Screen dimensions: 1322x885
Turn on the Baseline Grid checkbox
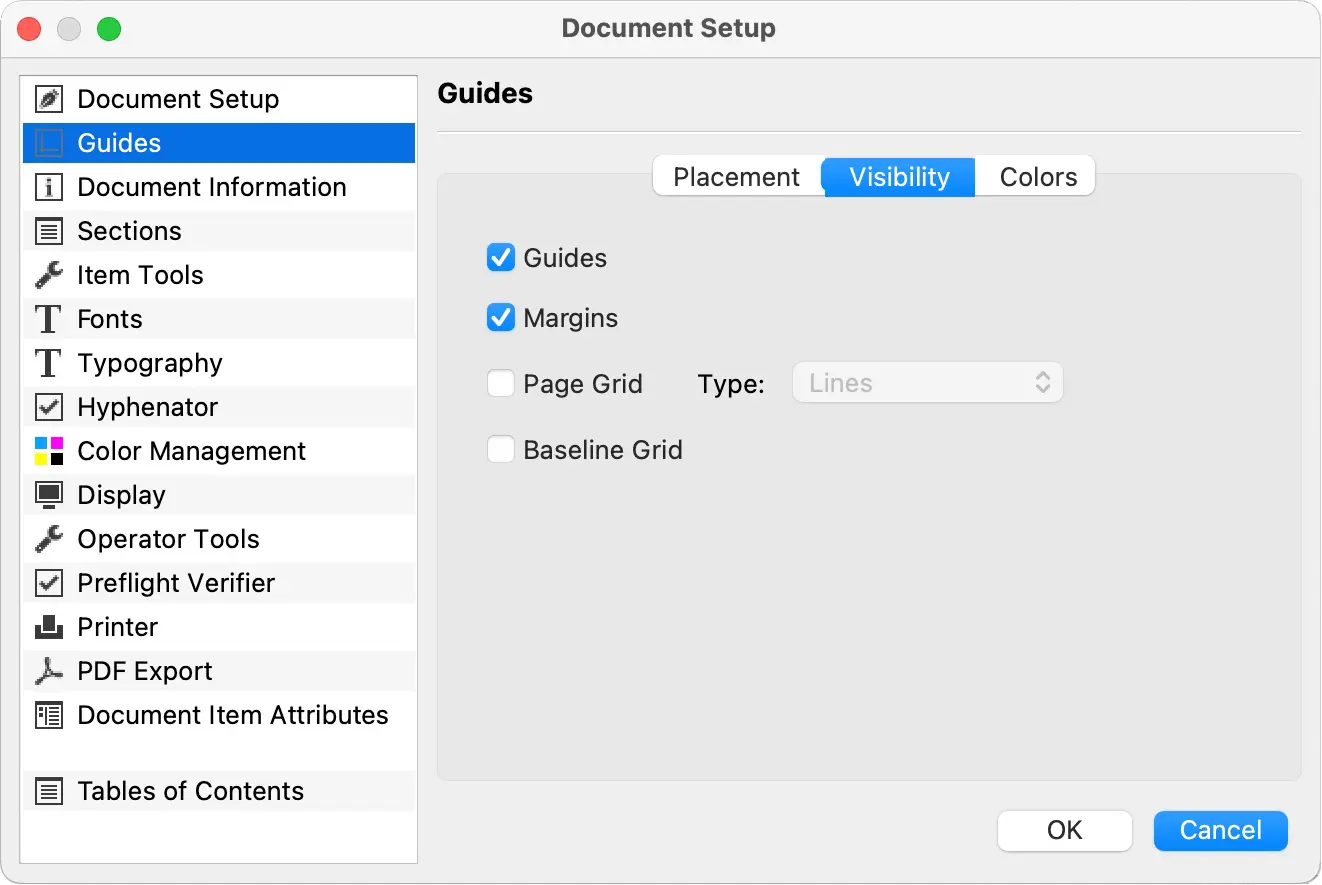point(501,450)
